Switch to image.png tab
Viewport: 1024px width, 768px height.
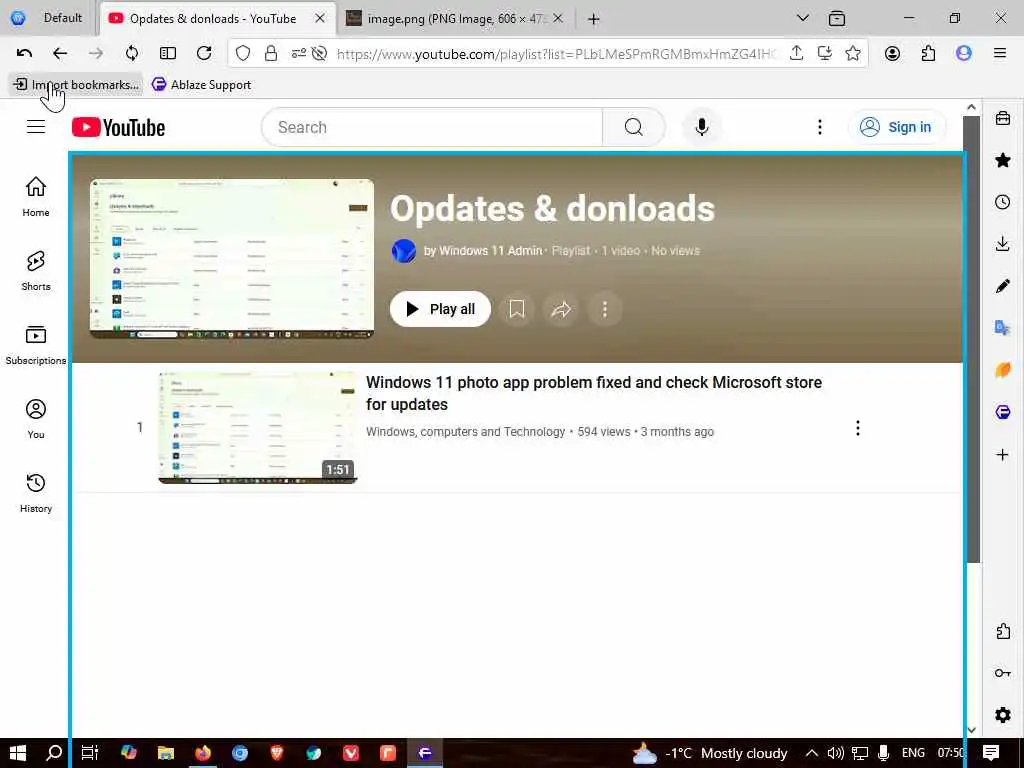coord(455,18)
